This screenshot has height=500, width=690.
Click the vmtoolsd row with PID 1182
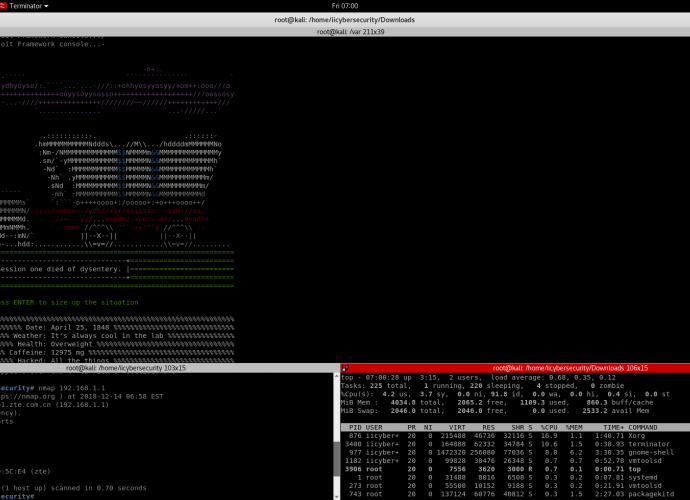coord(515,461)
